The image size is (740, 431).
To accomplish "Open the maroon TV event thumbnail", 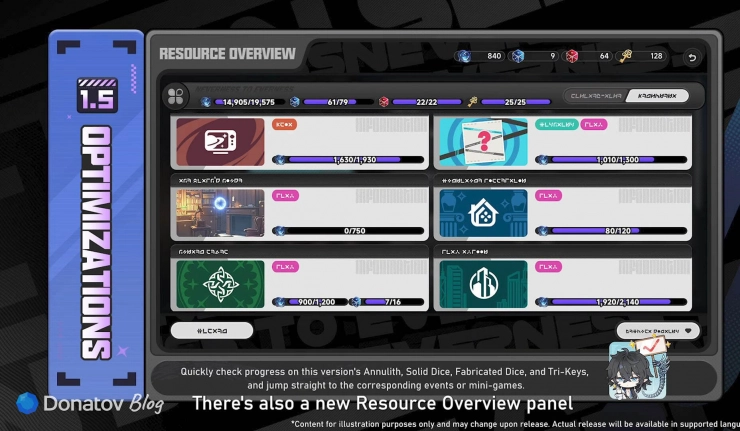I will click(x=220, y=142).
